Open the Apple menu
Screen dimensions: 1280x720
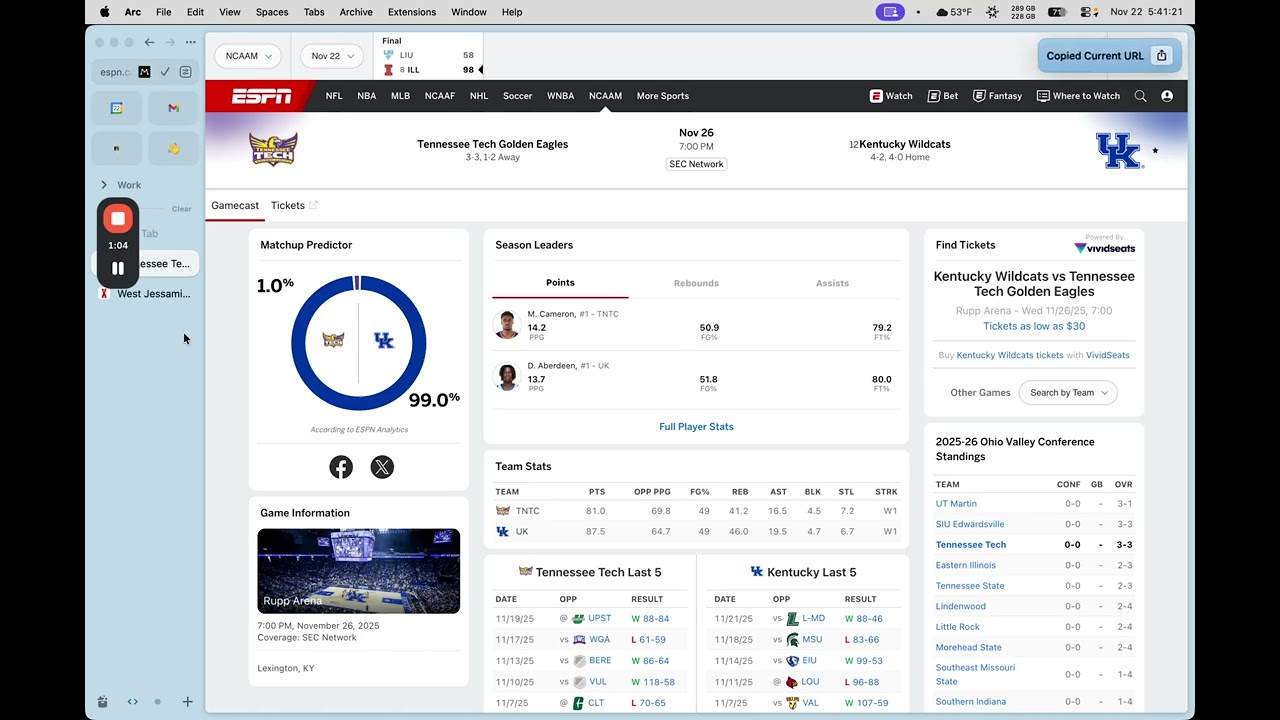tap(104, 12)
